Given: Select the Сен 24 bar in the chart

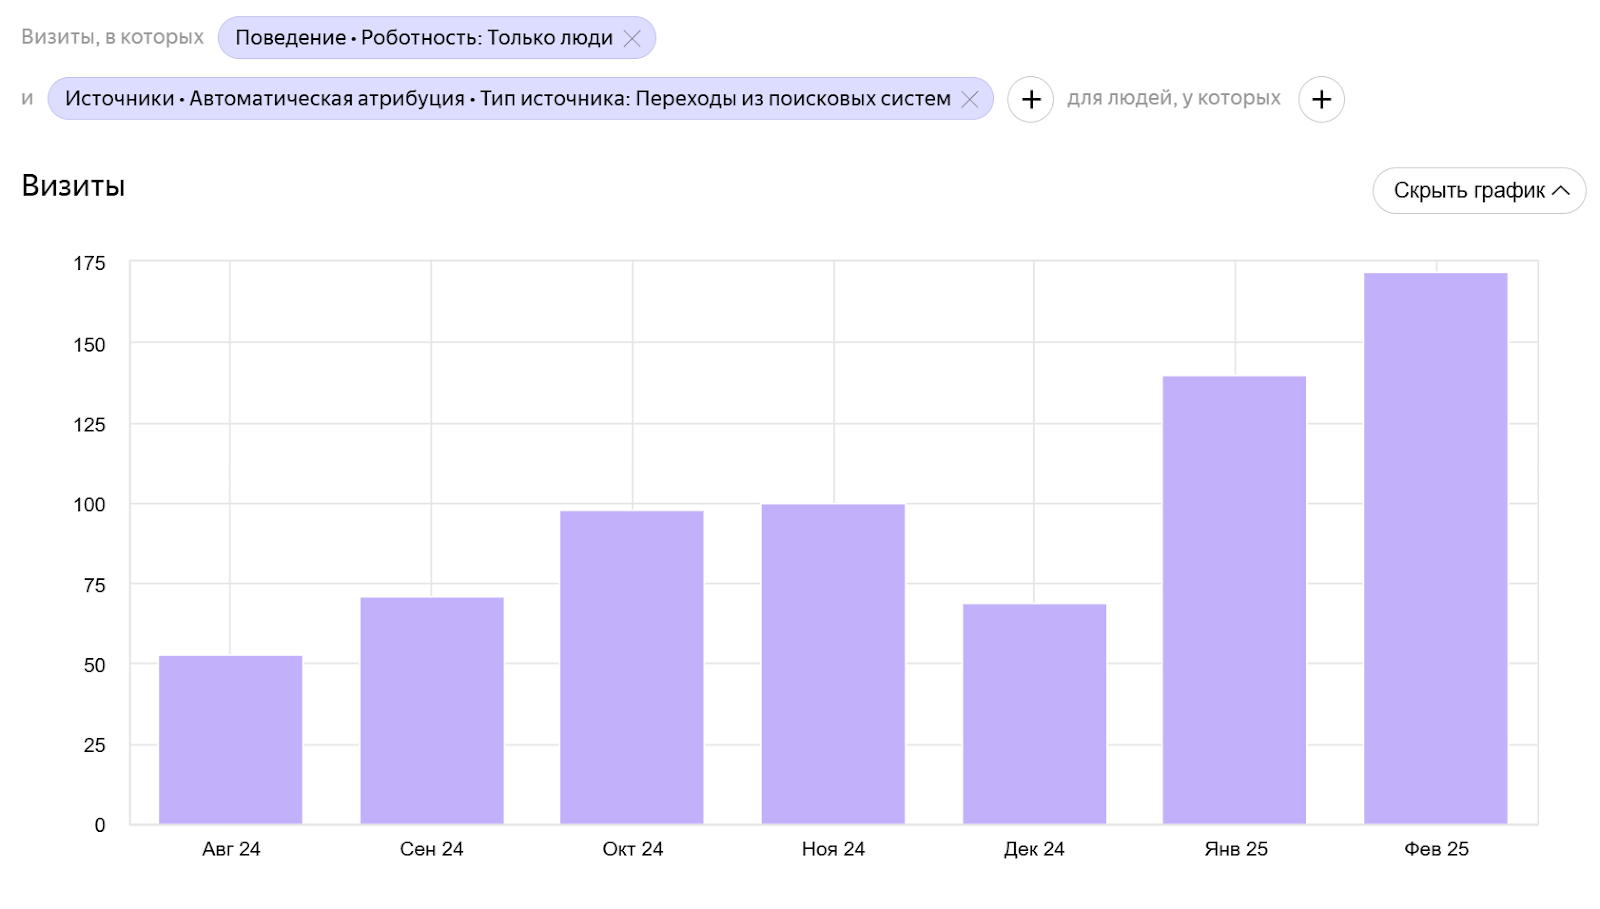Looking at the screenshot, I should 432,710.
